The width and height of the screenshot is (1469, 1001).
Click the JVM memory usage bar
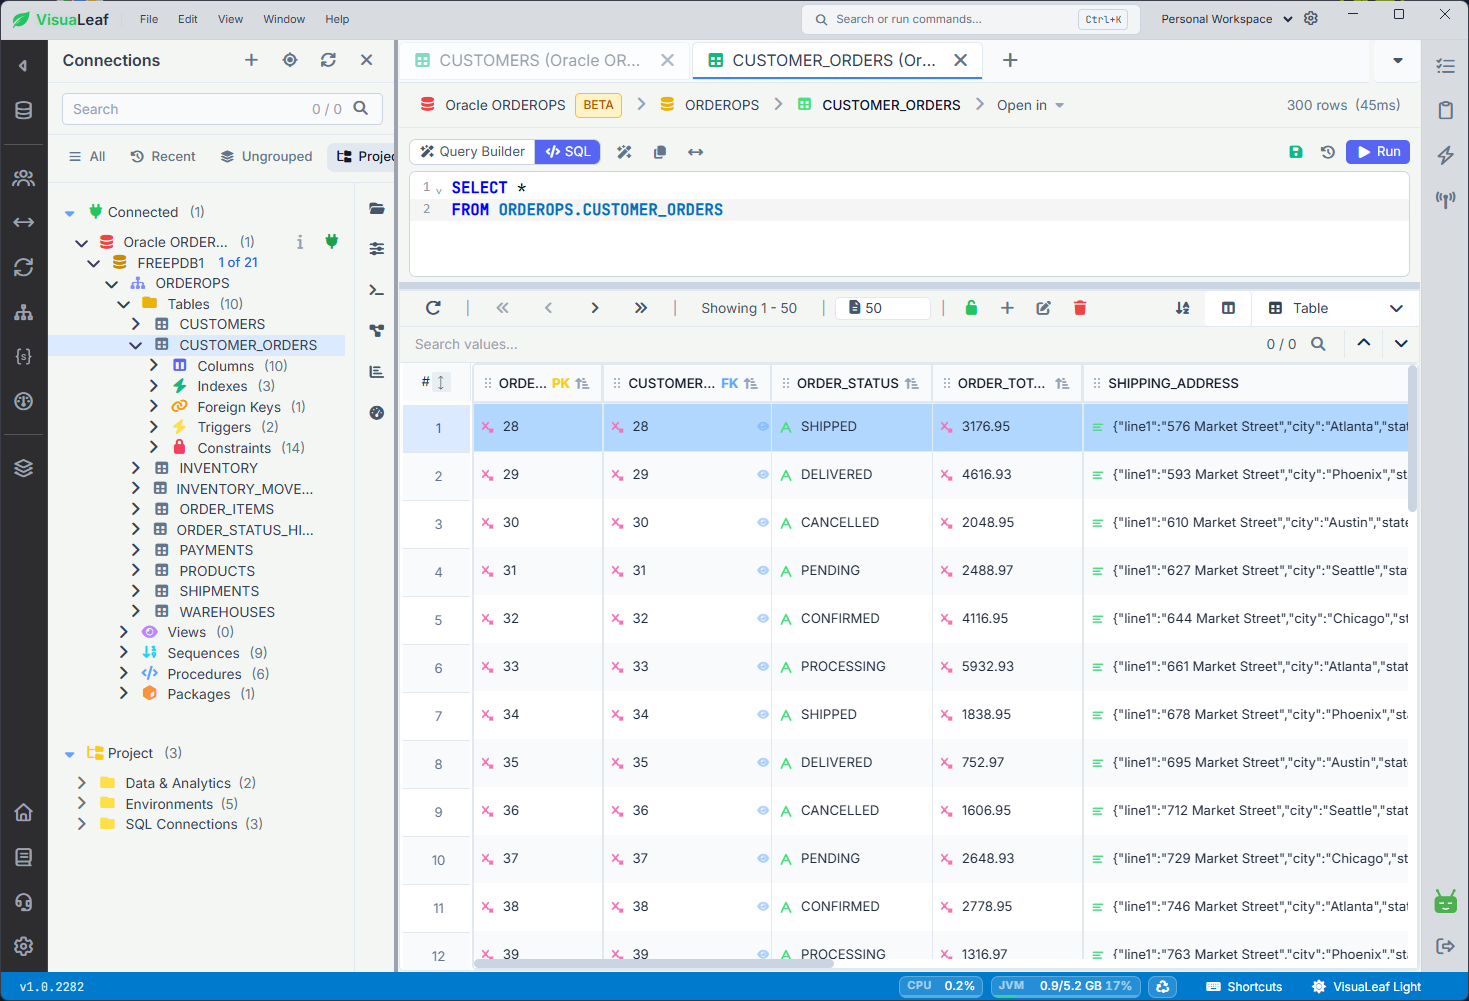(1066, 986)
